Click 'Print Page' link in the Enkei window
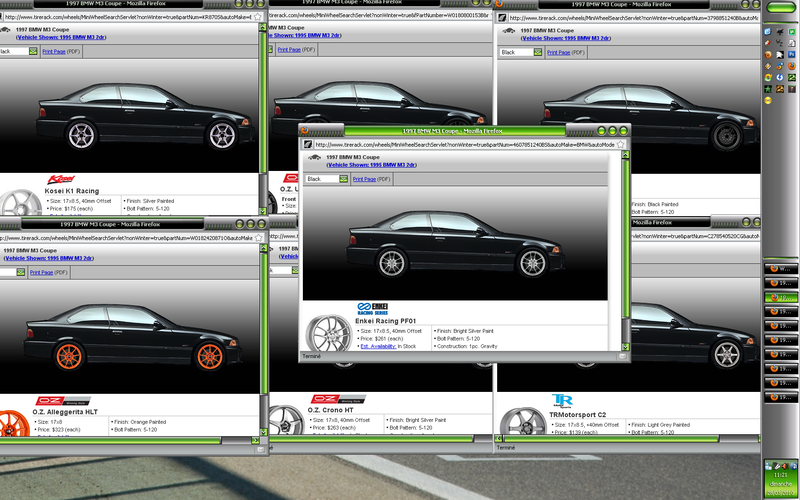 point(364,179)
